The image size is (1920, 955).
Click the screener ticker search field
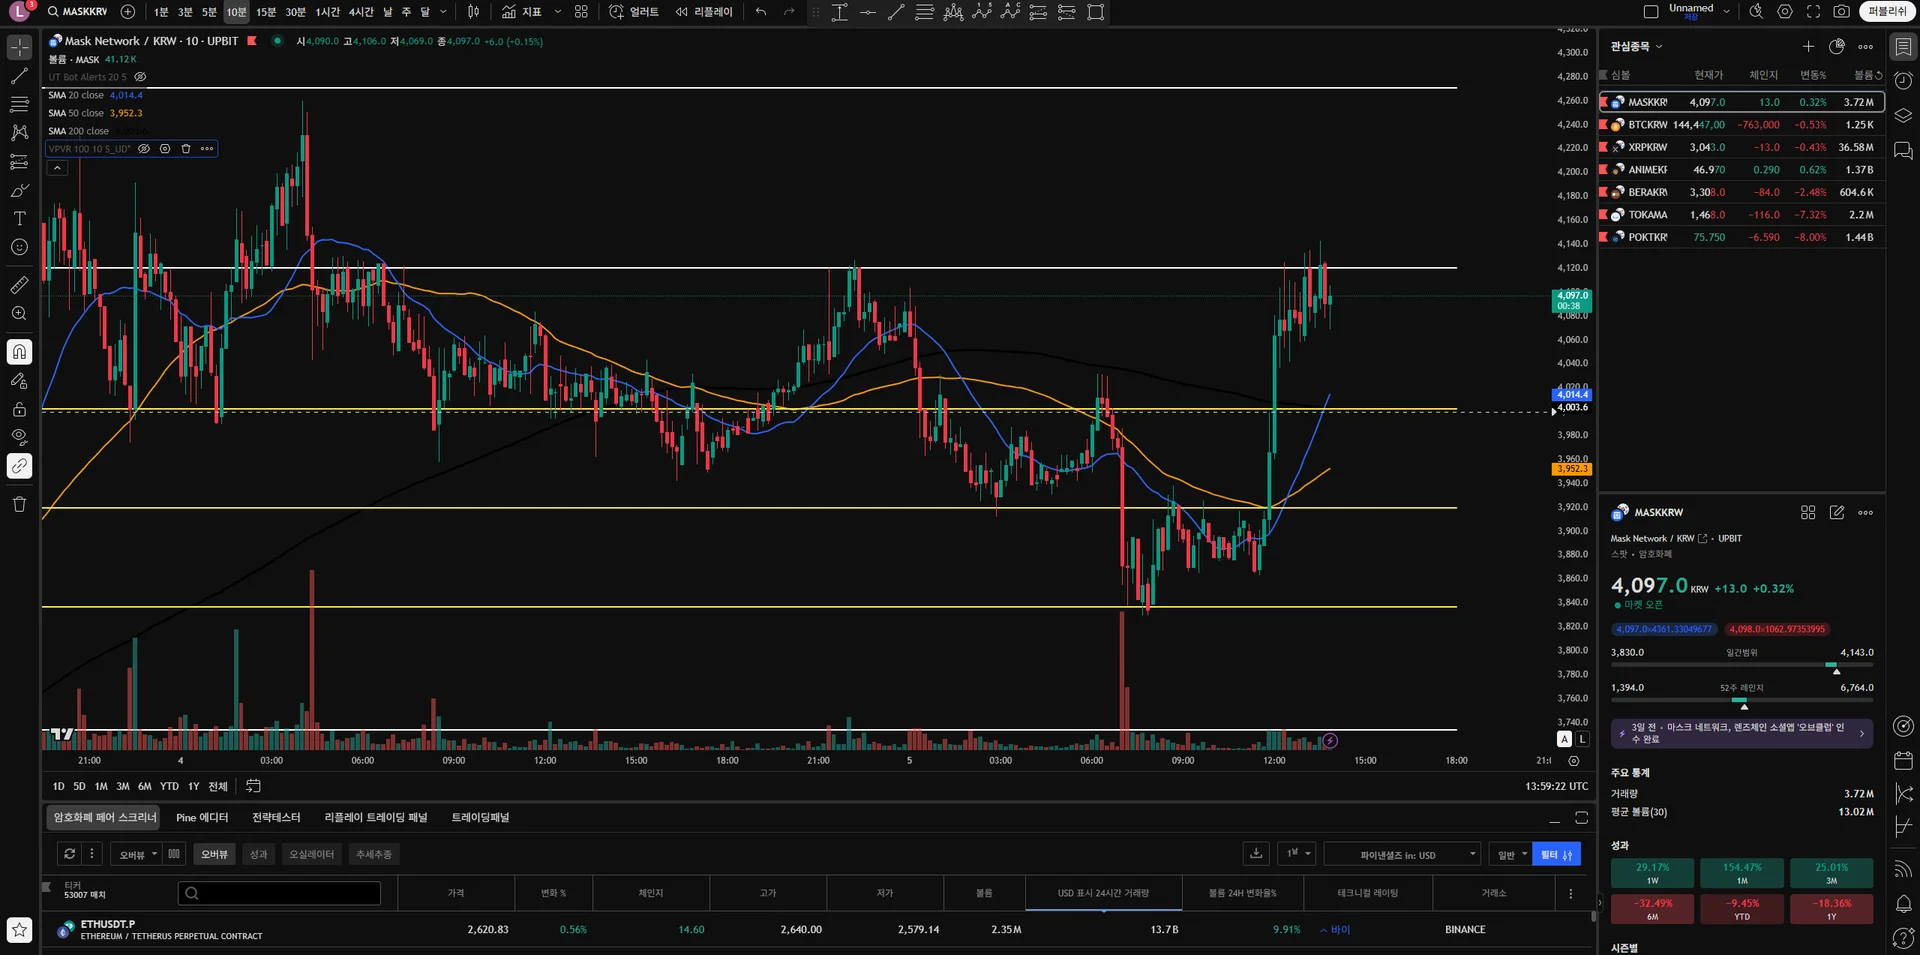tap(279, 894)
